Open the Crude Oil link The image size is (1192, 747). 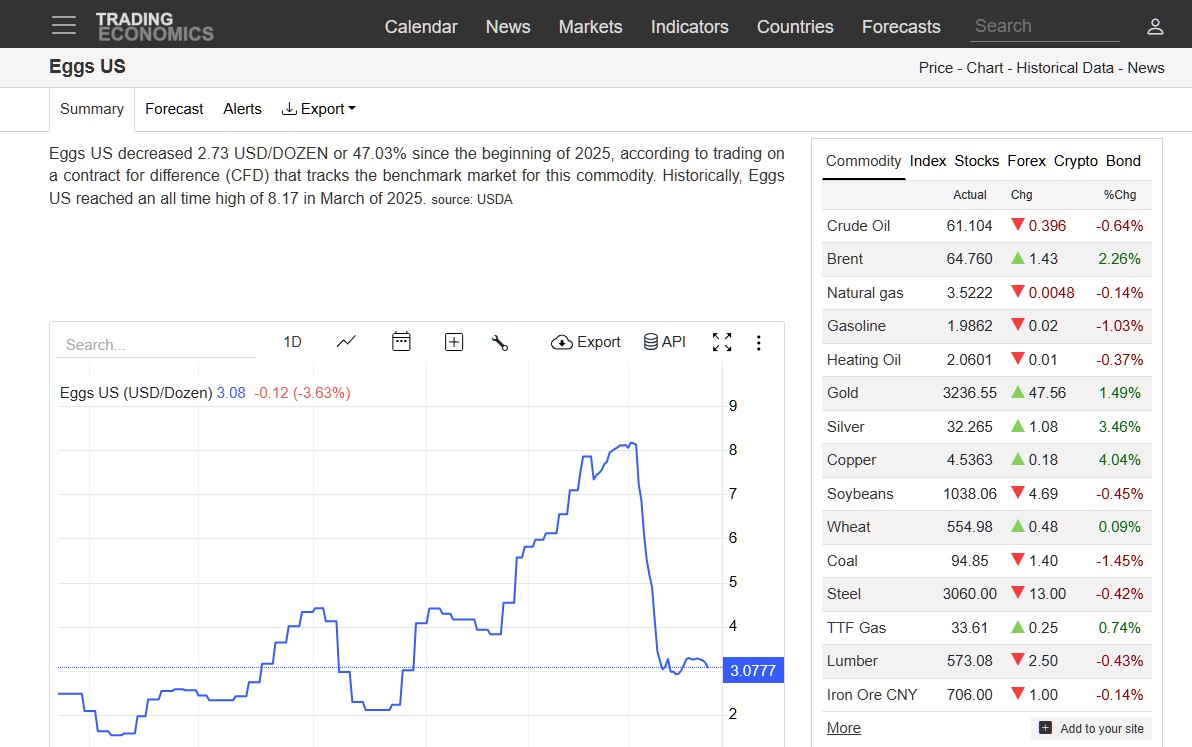(x=858, y=226)
